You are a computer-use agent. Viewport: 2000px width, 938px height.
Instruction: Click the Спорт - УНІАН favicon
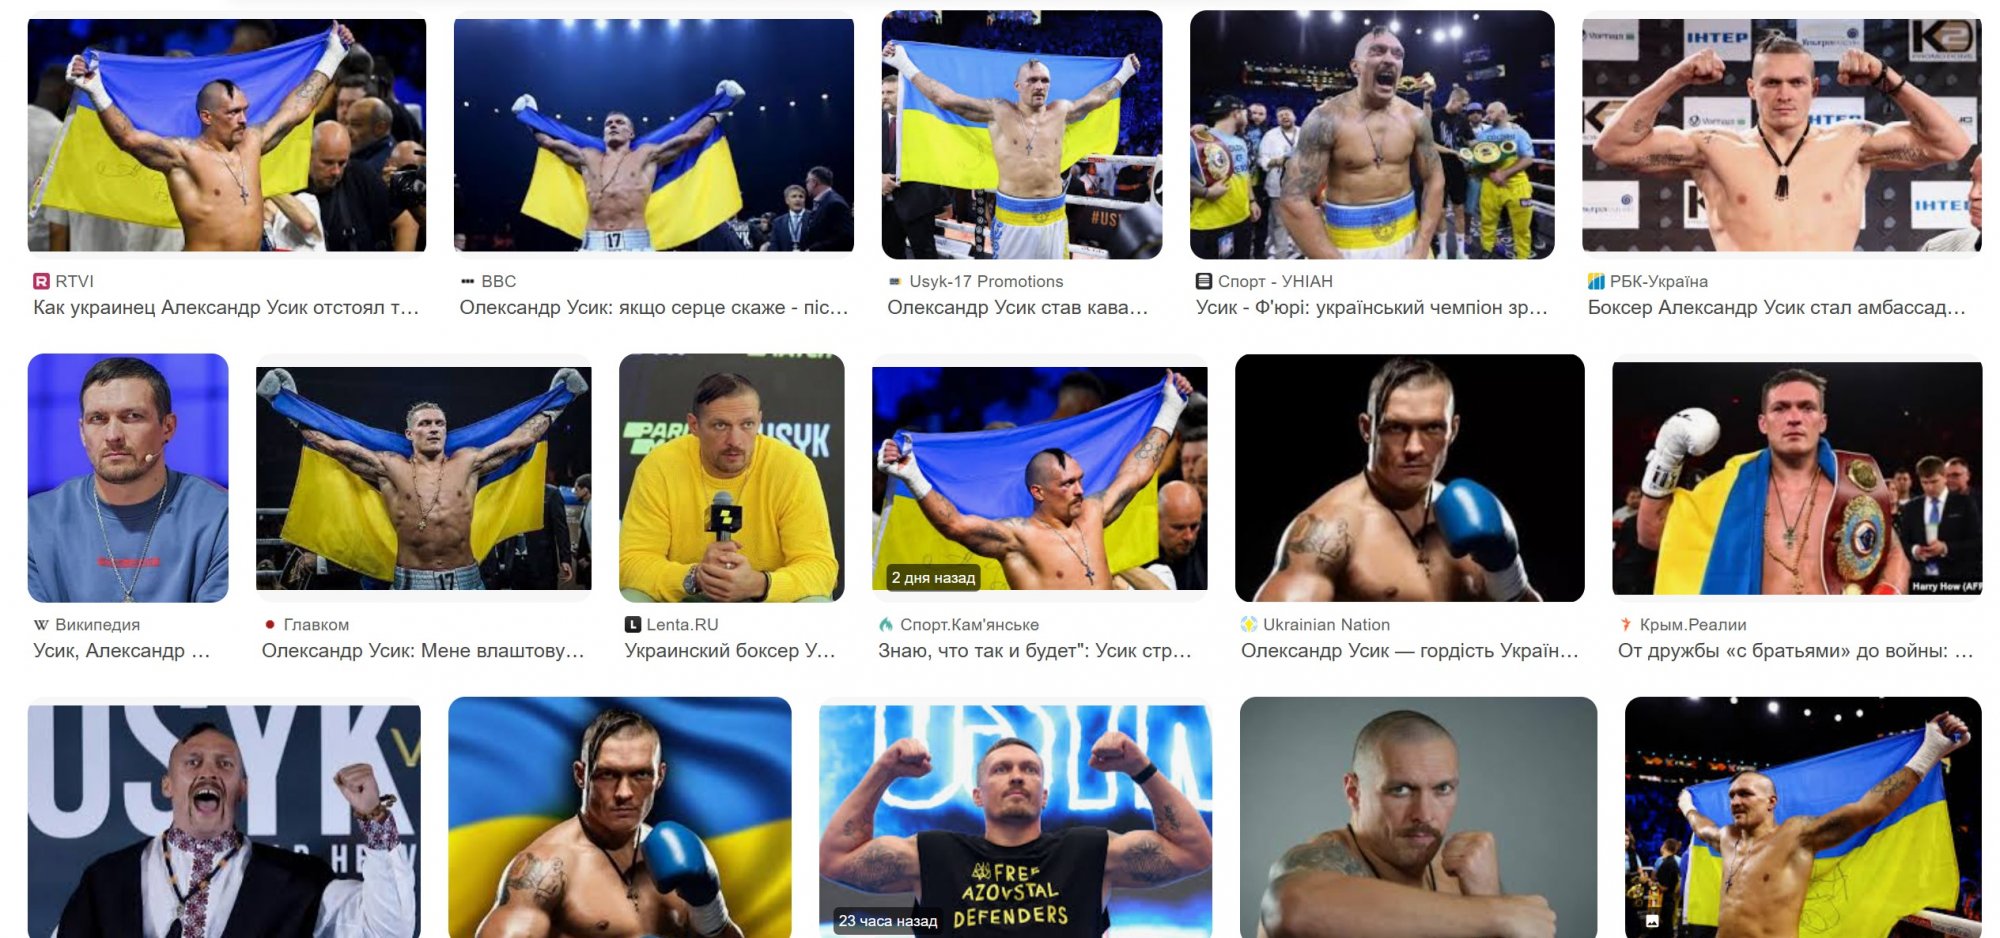point(1204,282)
